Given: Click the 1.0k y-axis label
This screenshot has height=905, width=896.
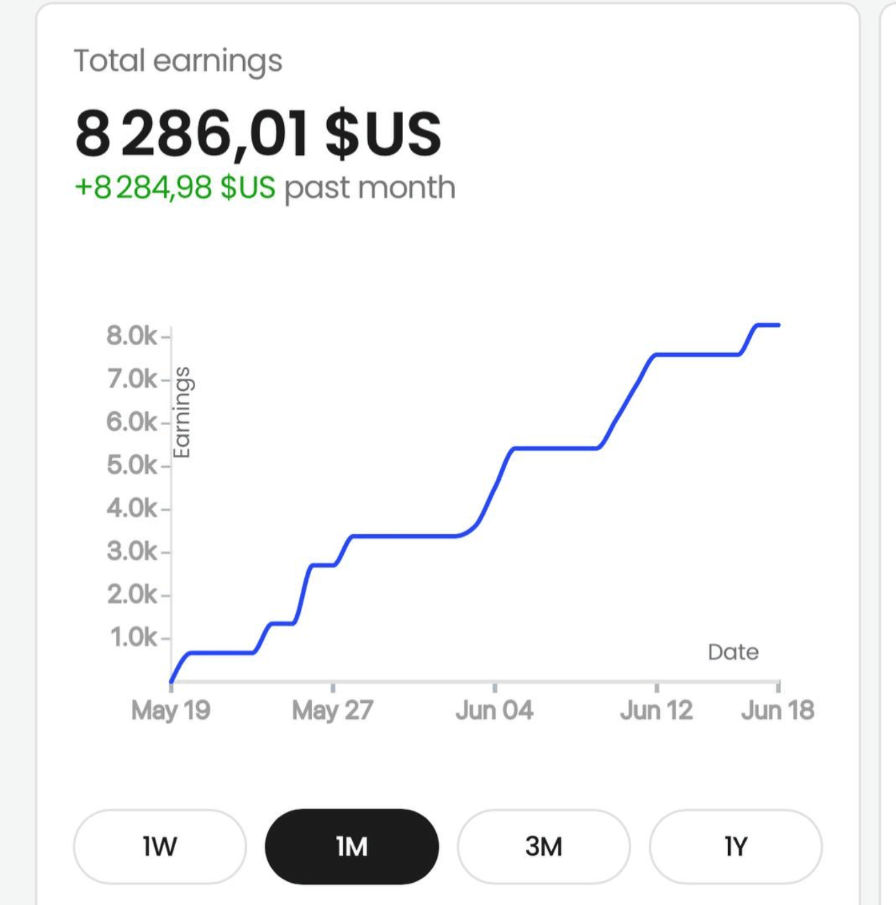Looking at the screenshot, I should point(131,638).
